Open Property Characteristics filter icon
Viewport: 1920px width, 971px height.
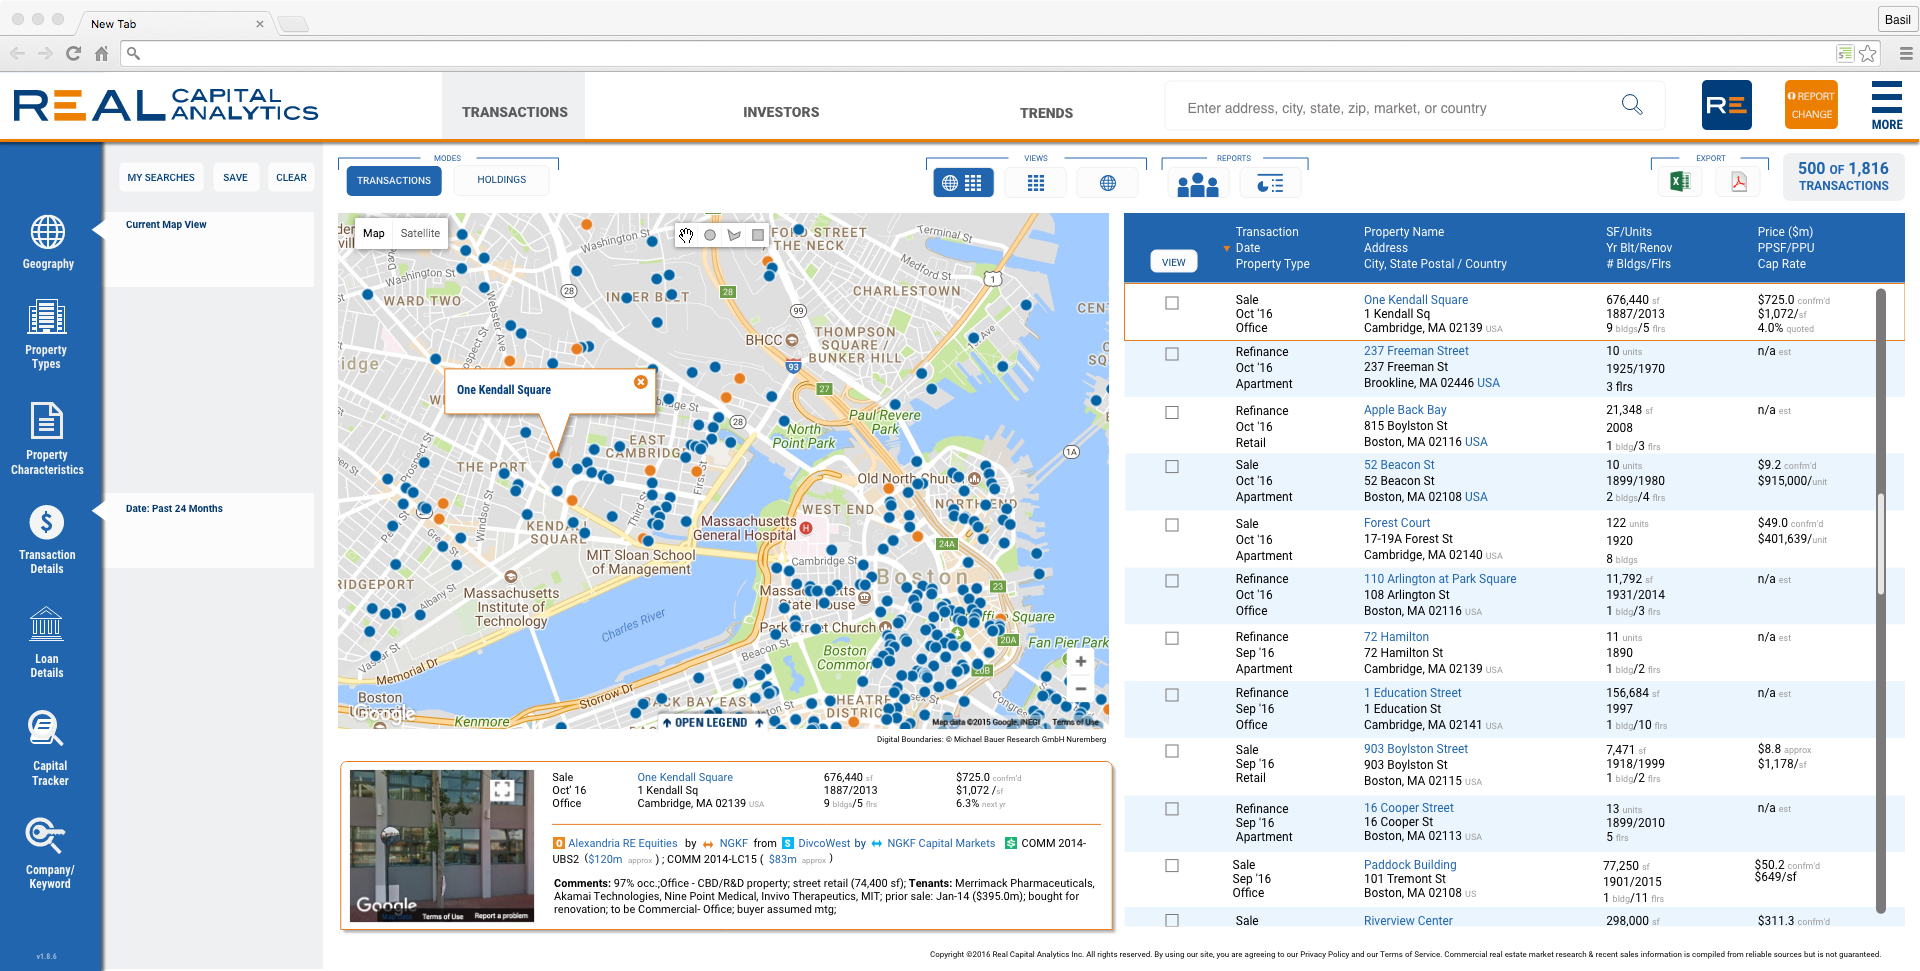click(x=46, y=421)
